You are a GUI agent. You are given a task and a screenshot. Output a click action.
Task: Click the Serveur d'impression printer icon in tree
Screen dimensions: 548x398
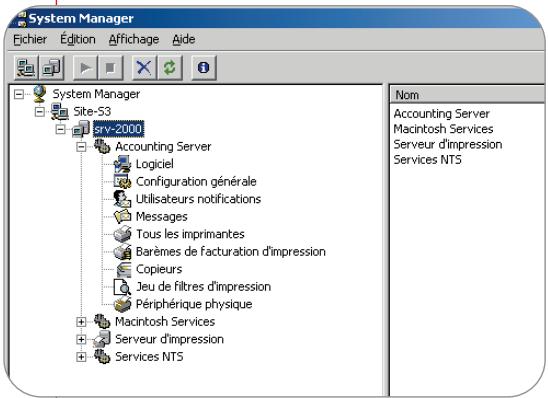pos(102,339)
